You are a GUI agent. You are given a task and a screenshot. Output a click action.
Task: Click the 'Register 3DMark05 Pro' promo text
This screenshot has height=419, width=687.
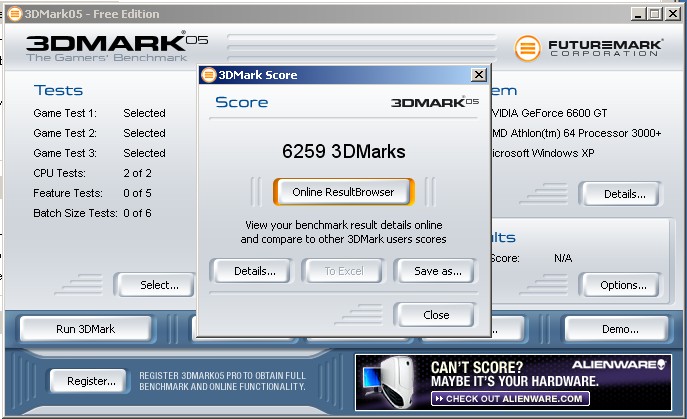[222, 381]
